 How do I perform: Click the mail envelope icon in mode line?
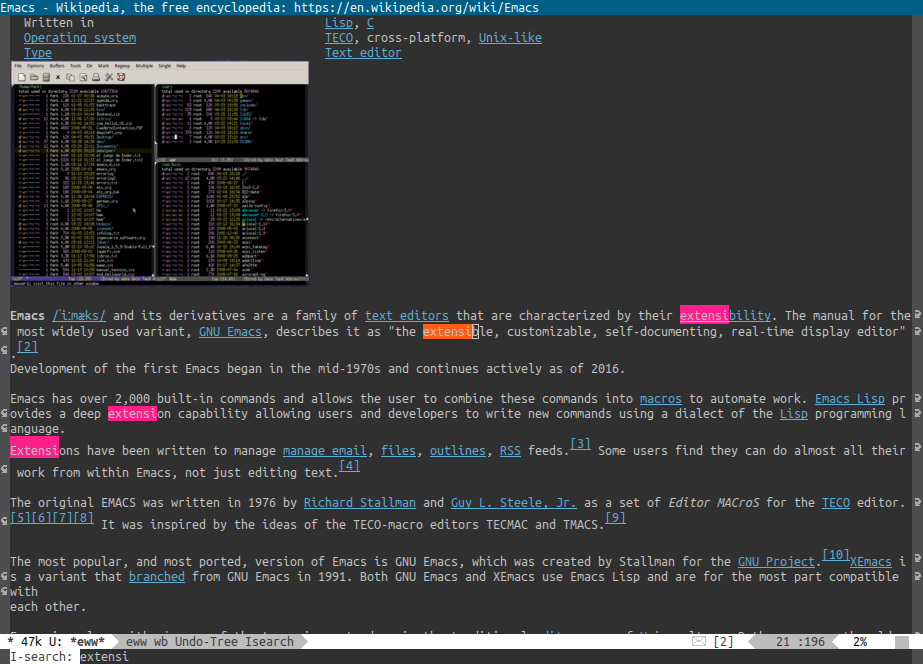[698, 641]
